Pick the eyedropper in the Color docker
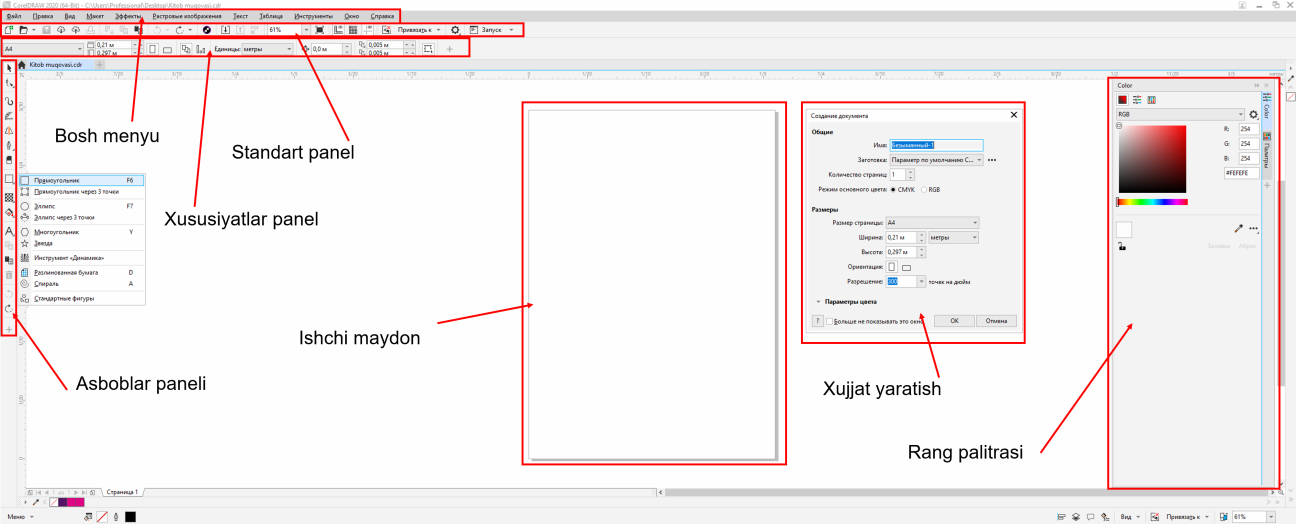Viewport: 1296px width, 524px height. pos(1238,229)
